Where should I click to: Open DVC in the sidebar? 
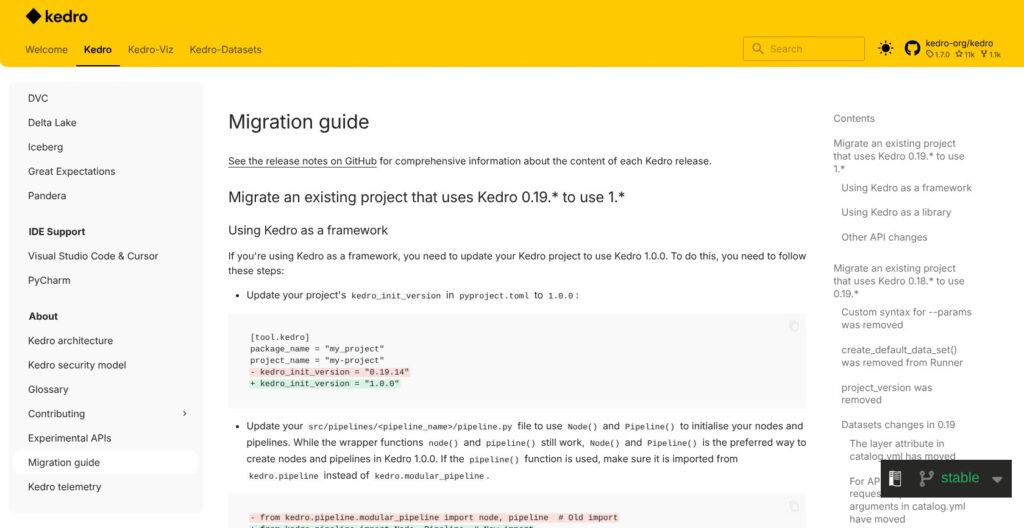tap(38, 99)
